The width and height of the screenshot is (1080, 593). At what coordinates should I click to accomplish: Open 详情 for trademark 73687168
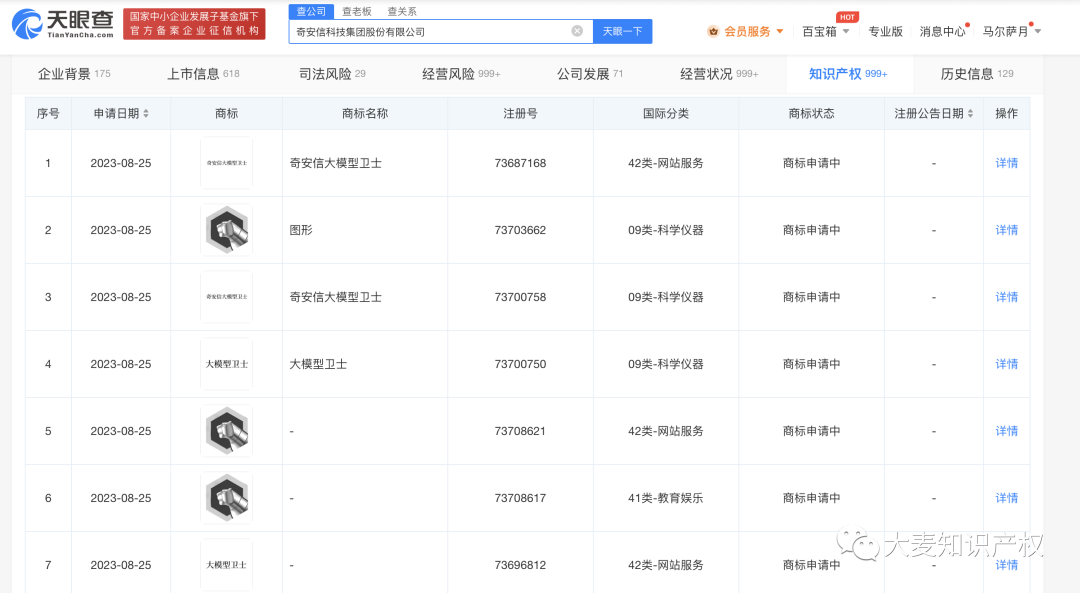point(1005,162)
